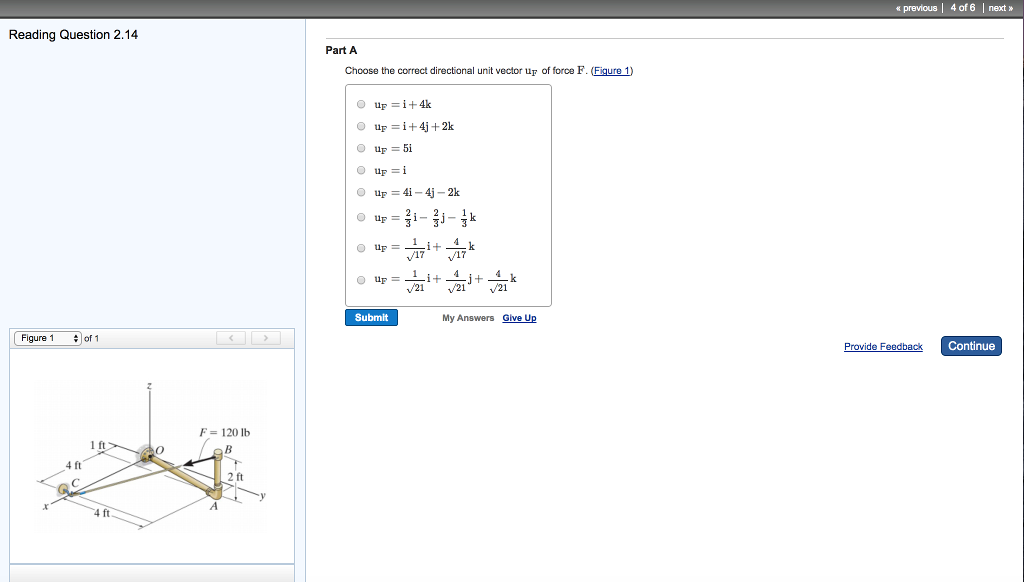The height and width of the screenshot is (582, 1024).
Task: Select the answer with square root 17
Action: coord(361,248)
